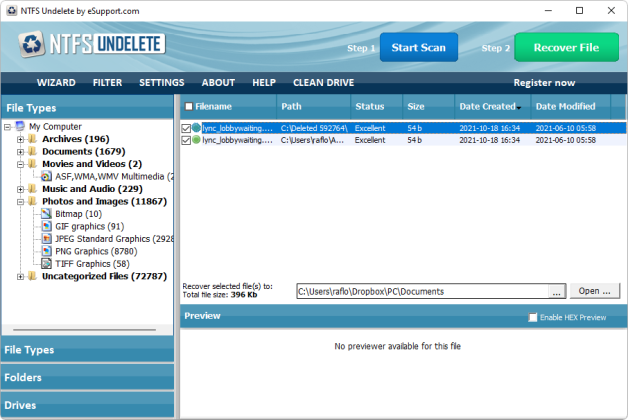628x420 pixels.
Task: Click the Photos and Images folder icon
Action: point(33,201)
